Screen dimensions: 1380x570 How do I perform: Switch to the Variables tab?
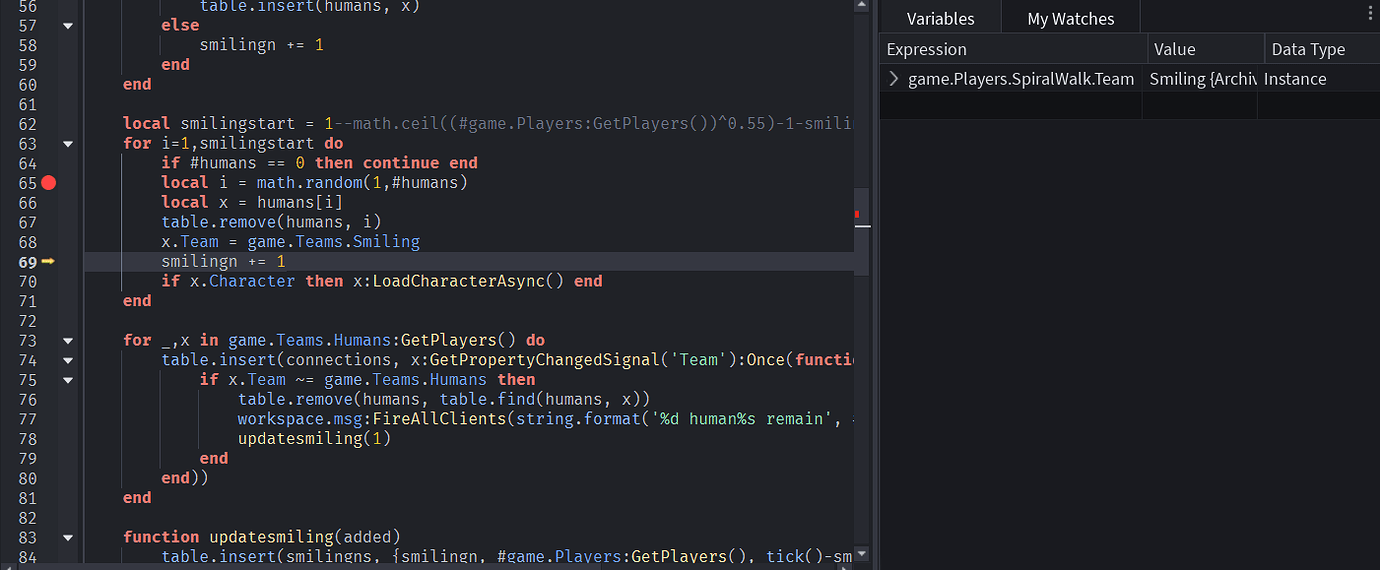[941, 18]
